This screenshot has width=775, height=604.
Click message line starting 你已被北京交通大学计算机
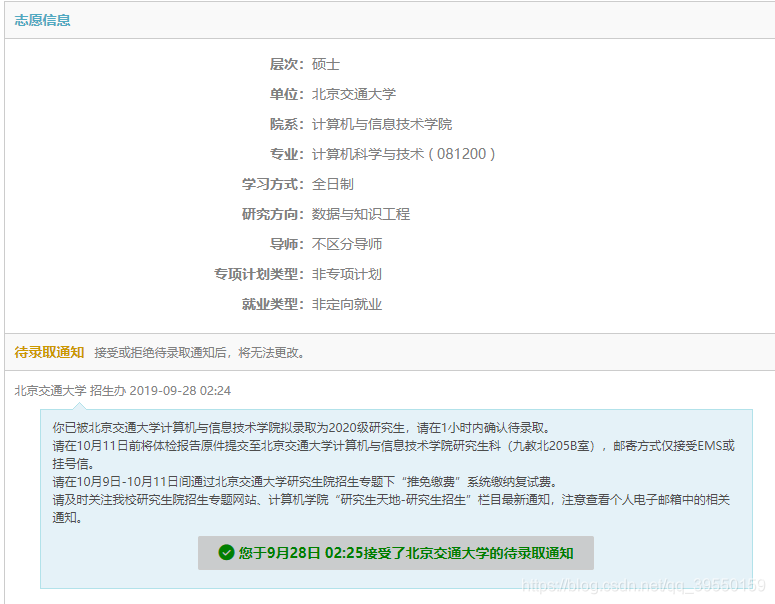pyautogui.click(x=301, y=428)
